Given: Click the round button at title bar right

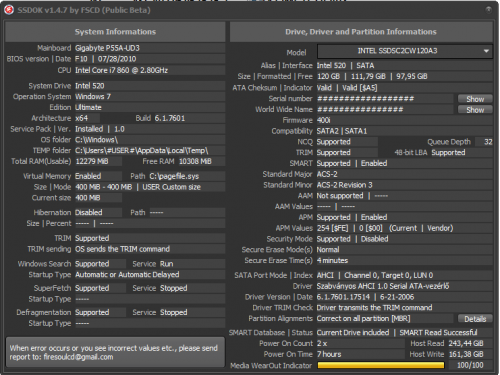Looking at the screenshot, I should click(x=488, y=9).
